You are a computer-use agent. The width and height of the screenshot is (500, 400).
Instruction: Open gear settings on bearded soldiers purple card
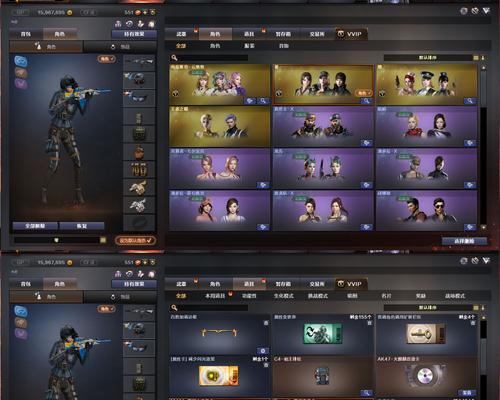[x=366, y=143]
